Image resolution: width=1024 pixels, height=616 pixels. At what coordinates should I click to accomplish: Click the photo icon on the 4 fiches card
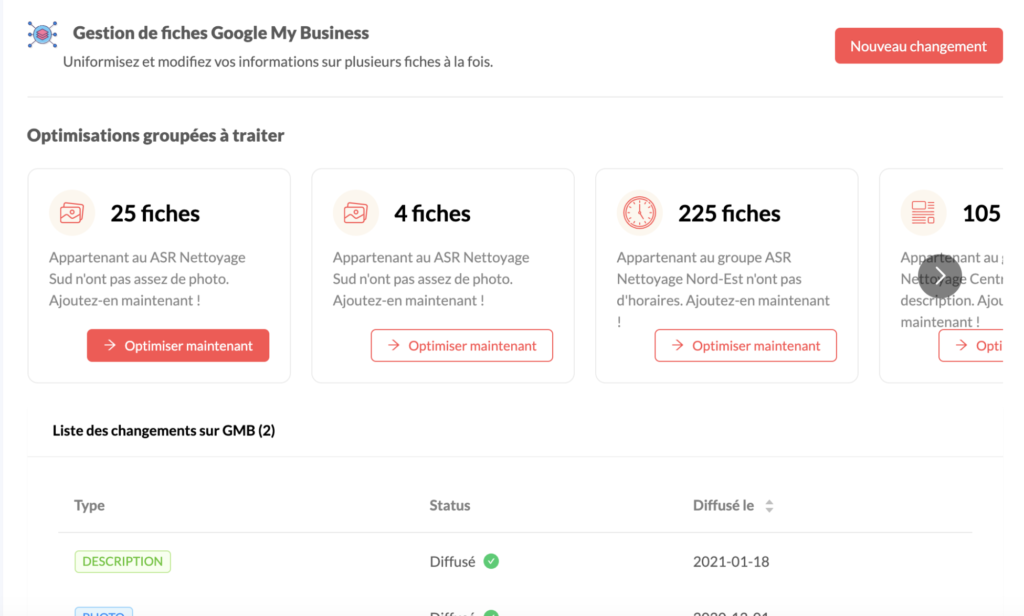click(355, 213)
